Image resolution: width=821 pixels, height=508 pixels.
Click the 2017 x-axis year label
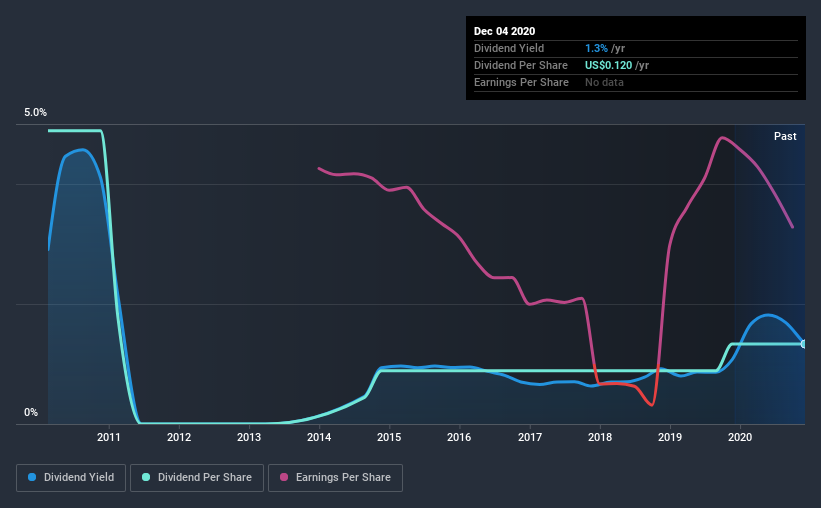point(530,437)
